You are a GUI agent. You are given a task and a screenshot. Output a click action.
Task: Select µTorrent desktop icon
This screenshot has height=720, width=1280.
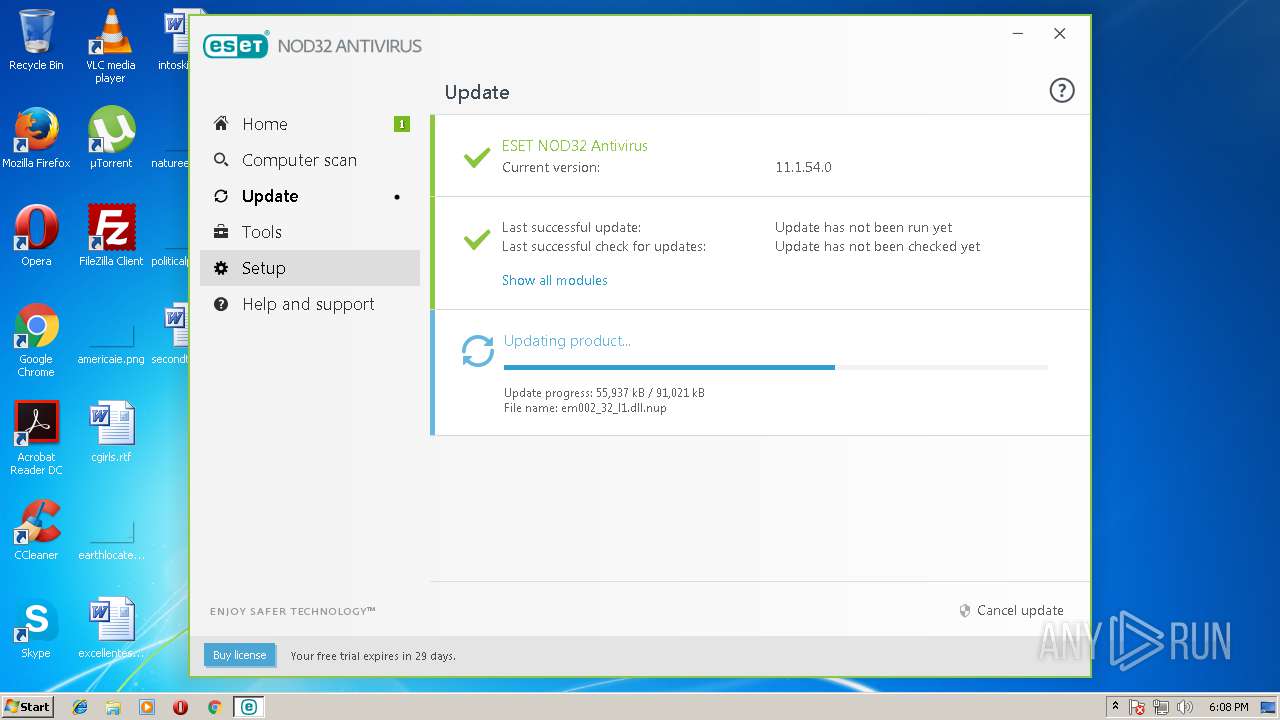[x=110, y=138]
